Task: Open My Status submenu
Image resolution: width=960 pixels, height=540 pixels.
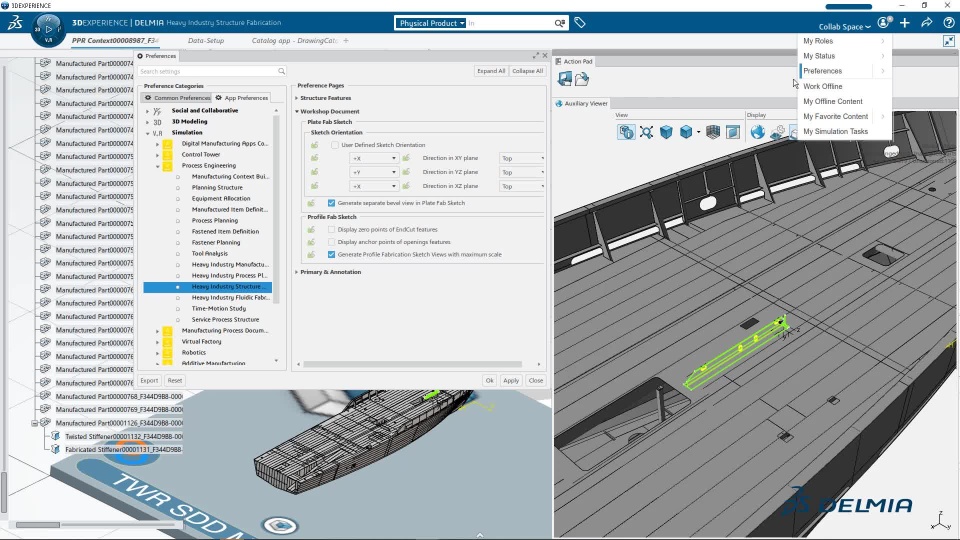Action: [844, 56]
